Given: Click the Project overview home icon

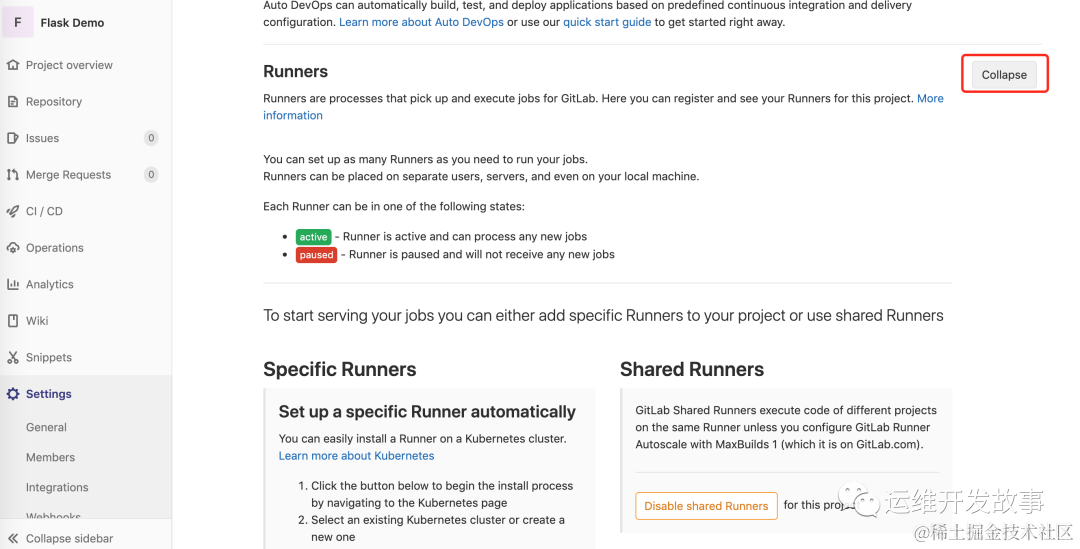Looking at the screenshot, I should click(12, 65).
